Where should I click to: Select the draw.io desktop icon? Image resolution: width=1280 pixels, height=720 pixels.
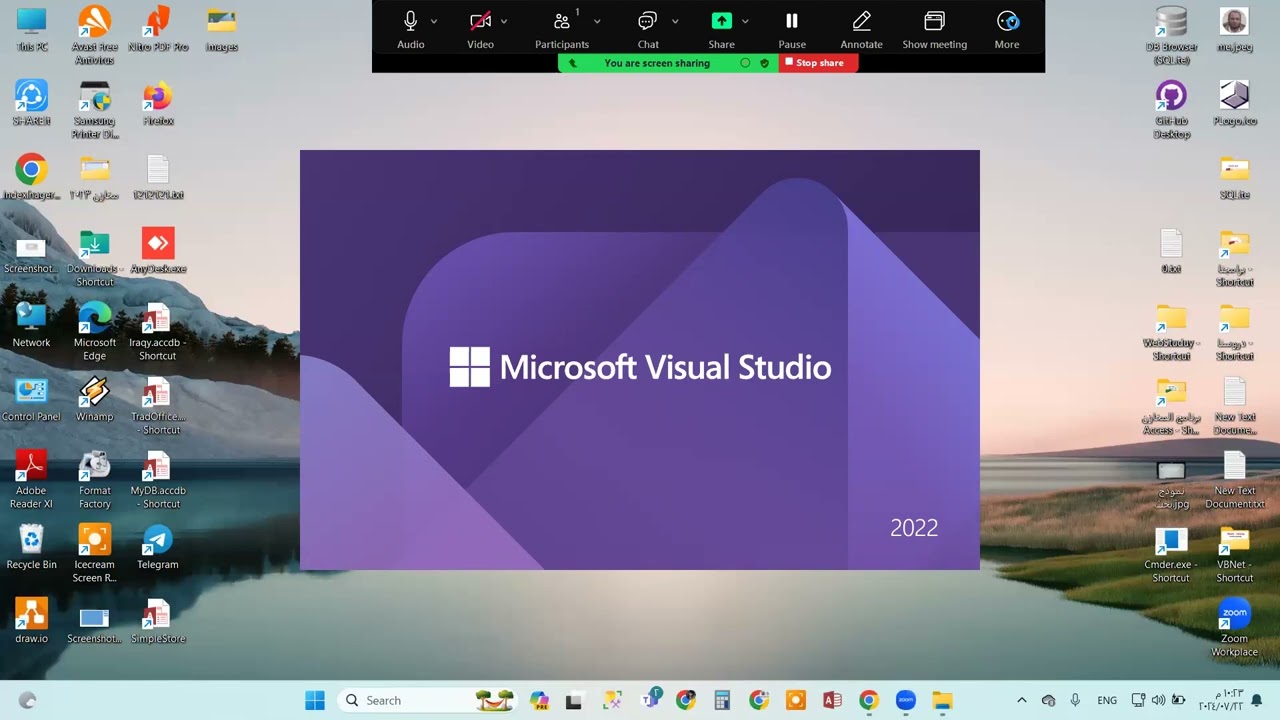point(31,622)
